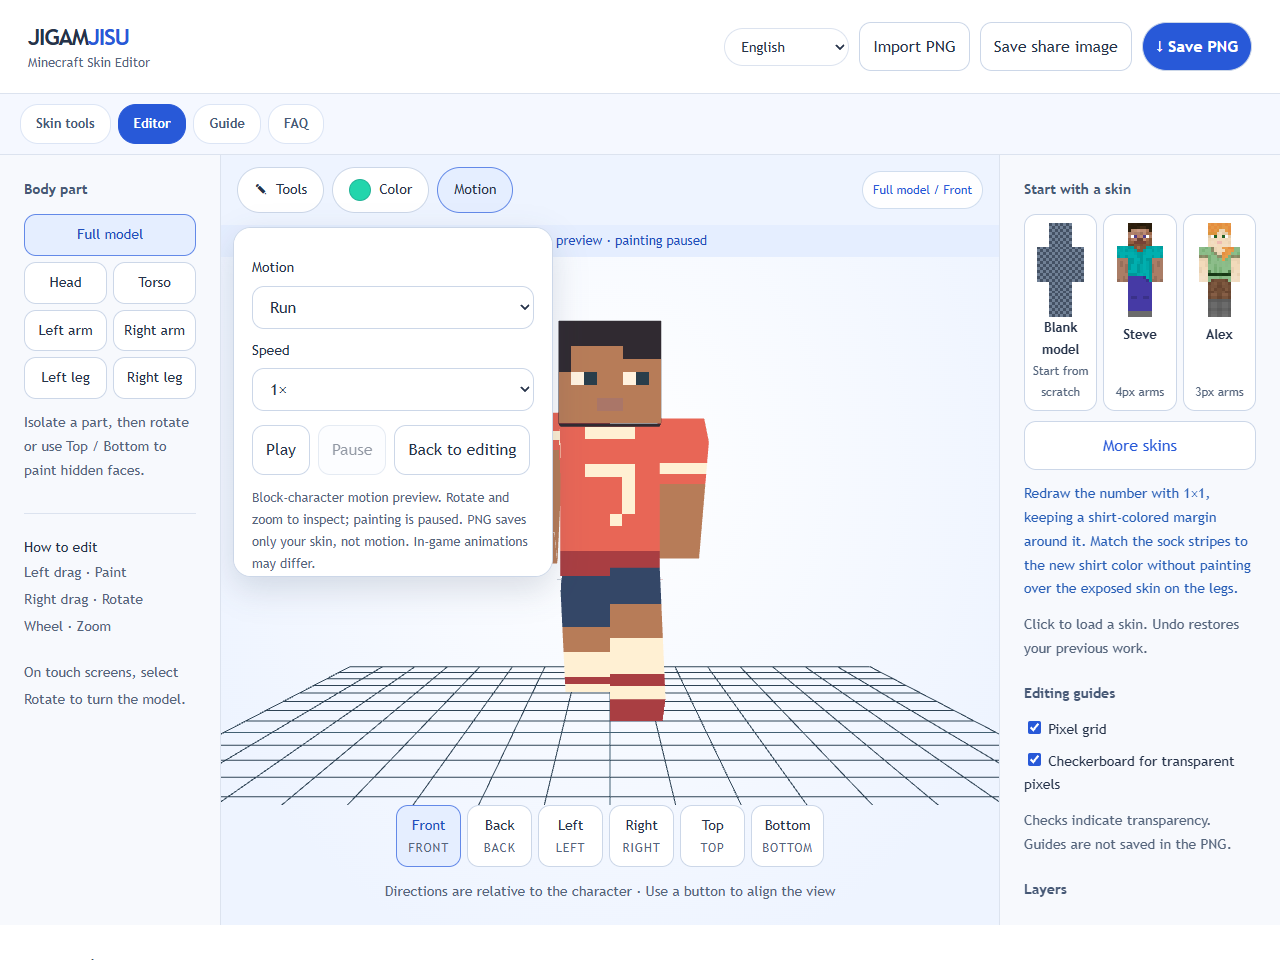The image size is (1280, 960).
Task: Open the Color picker with teal swatch
Action: click(x=380, y=189)
